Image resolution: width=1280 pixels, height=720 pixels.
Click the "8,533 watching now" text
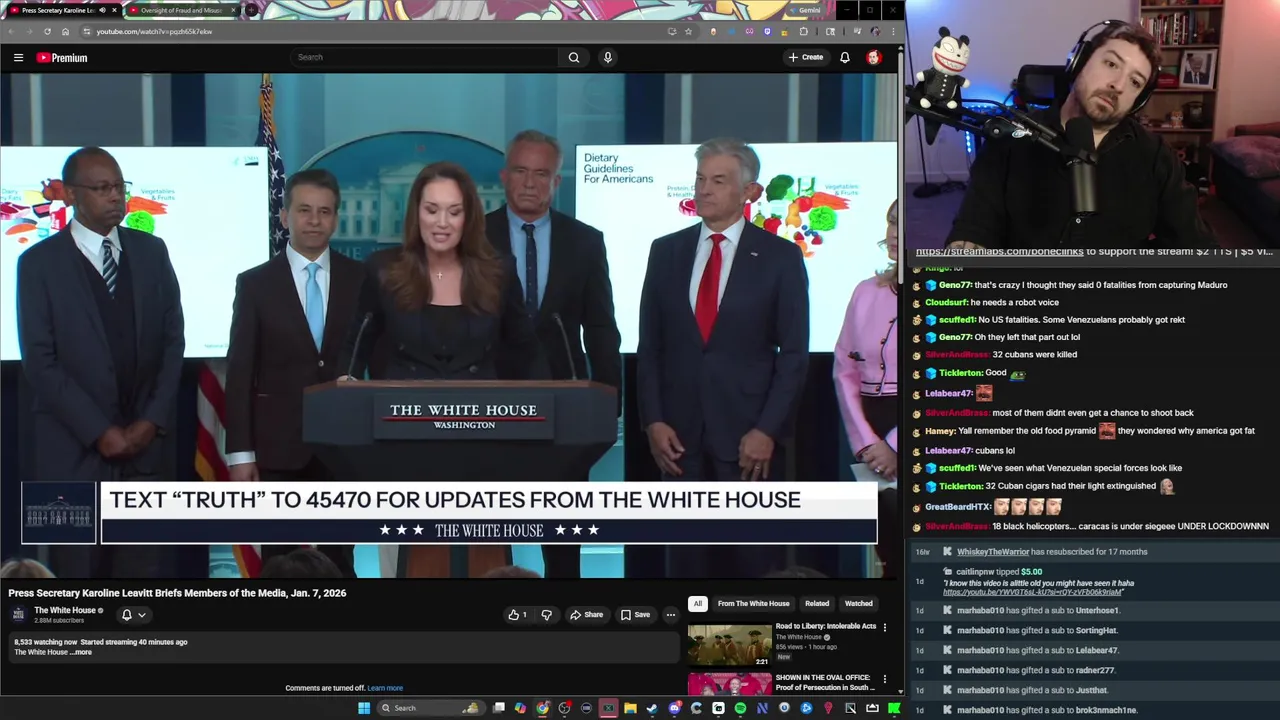[45, 642]
